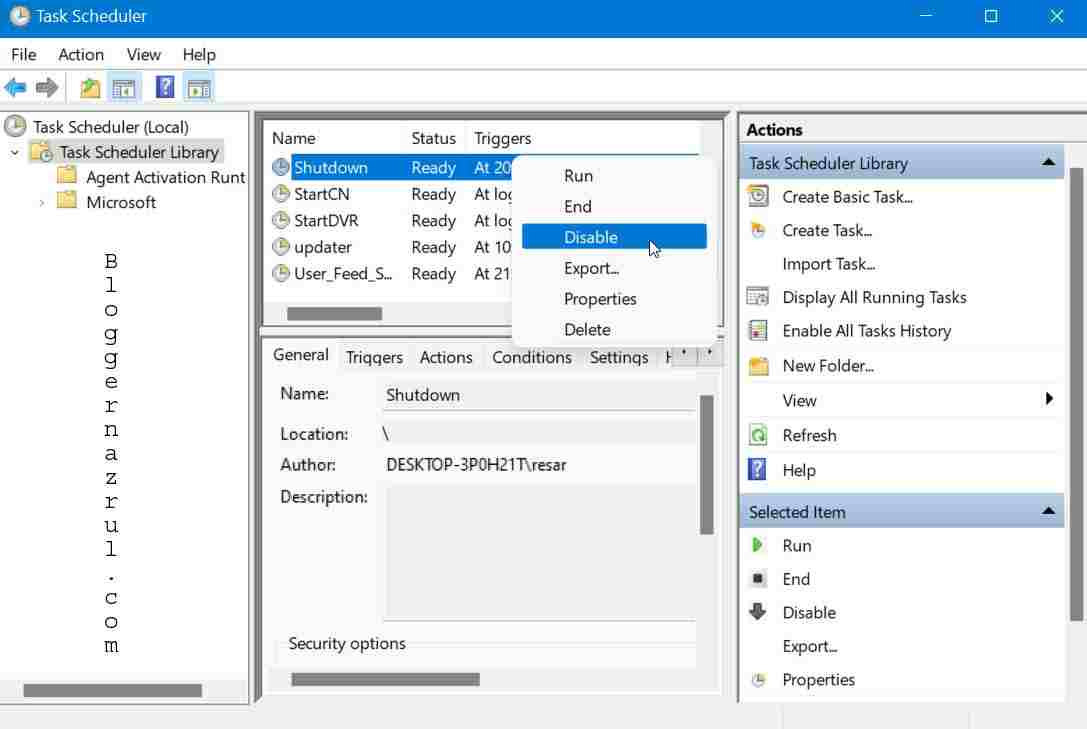The height and width of the screenshot is (729, 1087).
Task: Click the clock icon beside StartCN
Action: (281, 194)
